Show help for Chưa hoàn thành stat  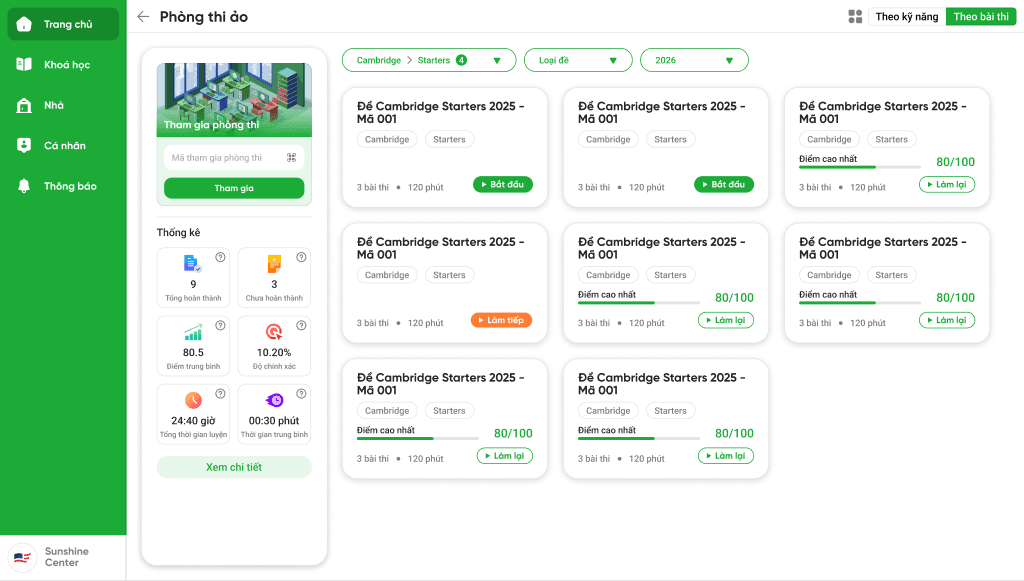click(301, 257)
